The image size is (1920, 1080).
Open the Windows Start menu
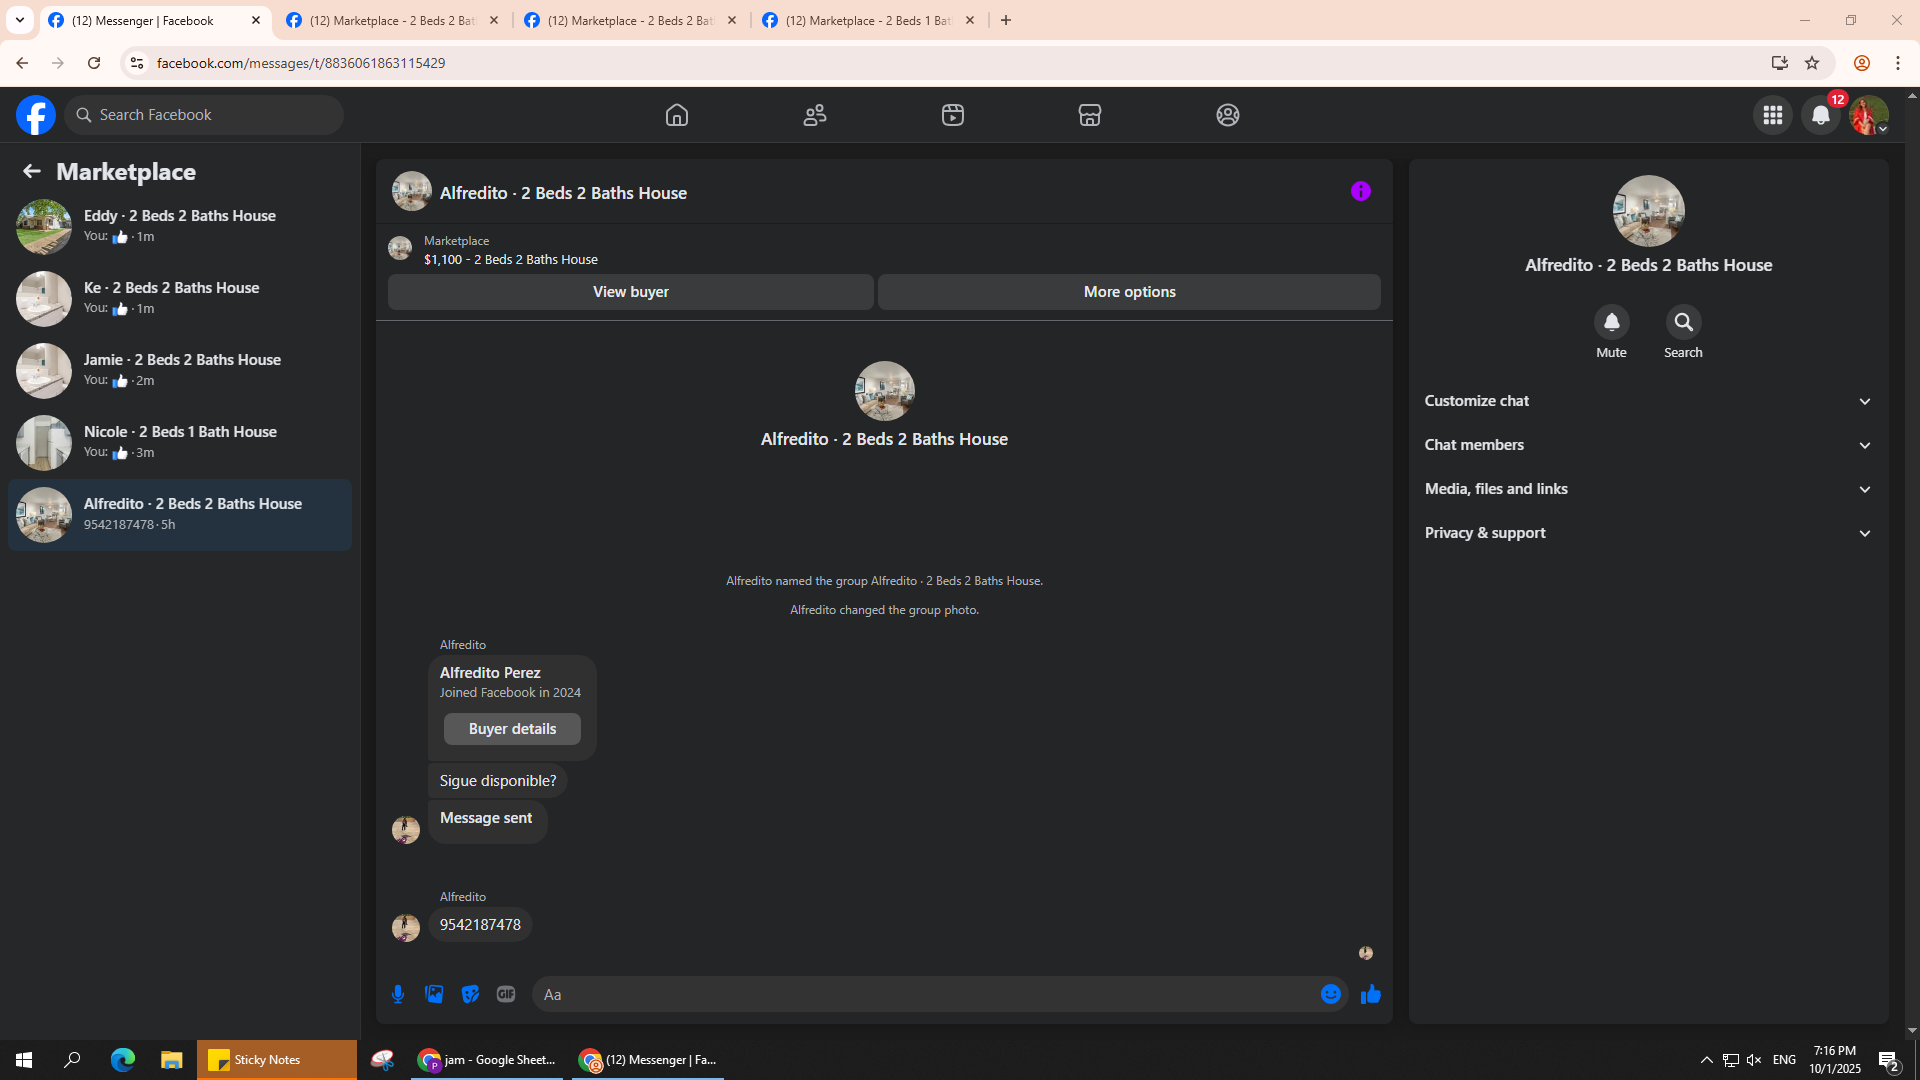click(24, 1060)
